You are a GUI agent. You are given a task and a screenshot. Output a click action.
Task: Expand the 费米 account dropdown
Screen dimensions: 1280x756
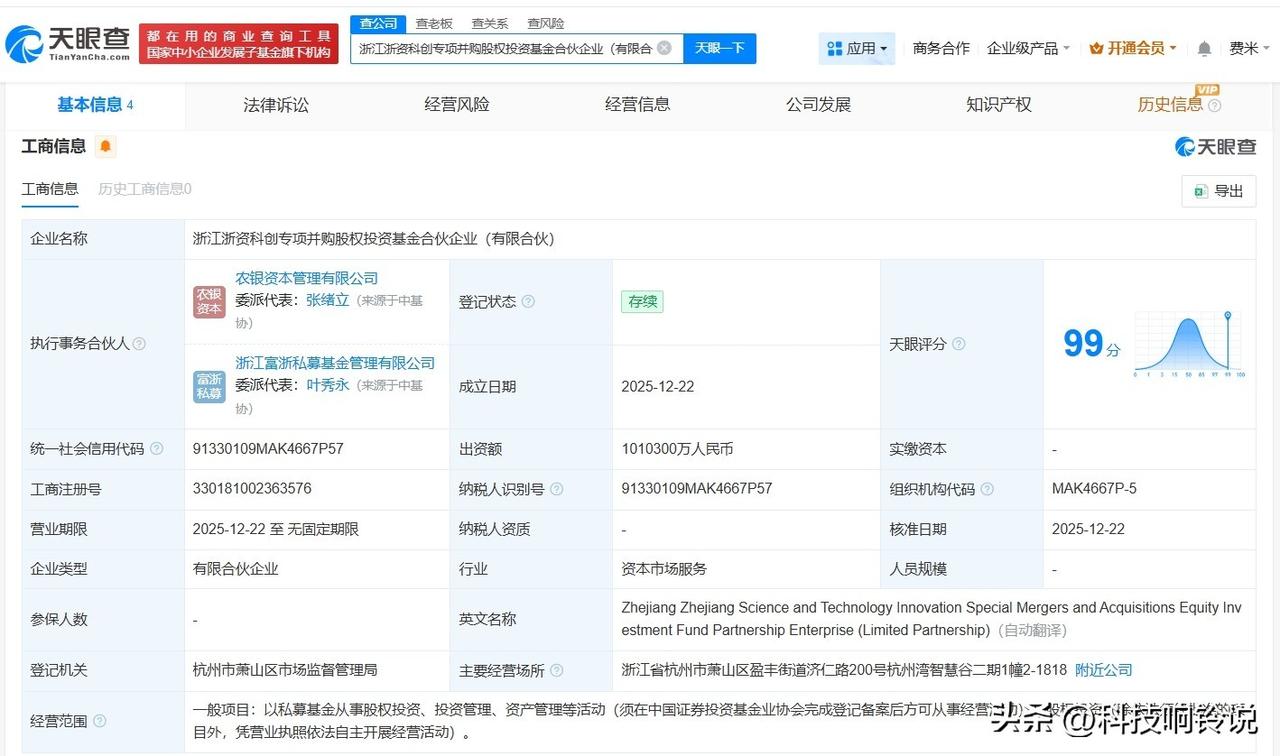[x=1247, y=47]
